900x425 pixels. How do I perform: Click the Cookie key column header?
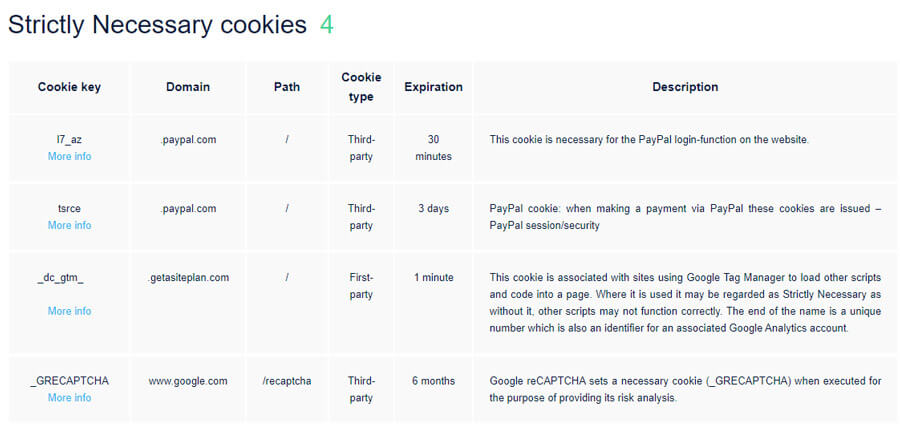69,87
